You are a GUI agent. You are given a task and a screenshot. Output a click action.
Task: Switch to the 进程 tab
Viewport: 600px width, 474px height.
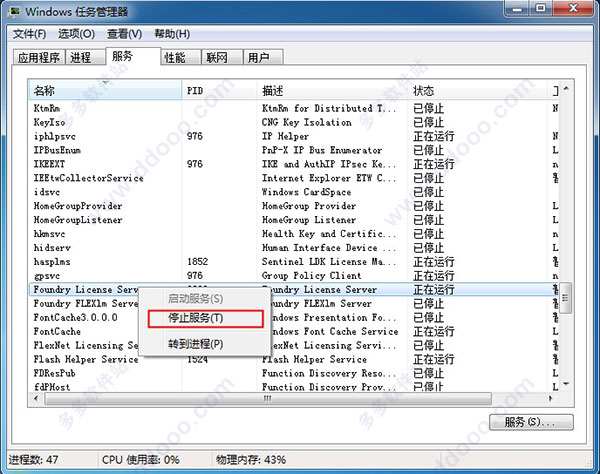coord(85,58)
